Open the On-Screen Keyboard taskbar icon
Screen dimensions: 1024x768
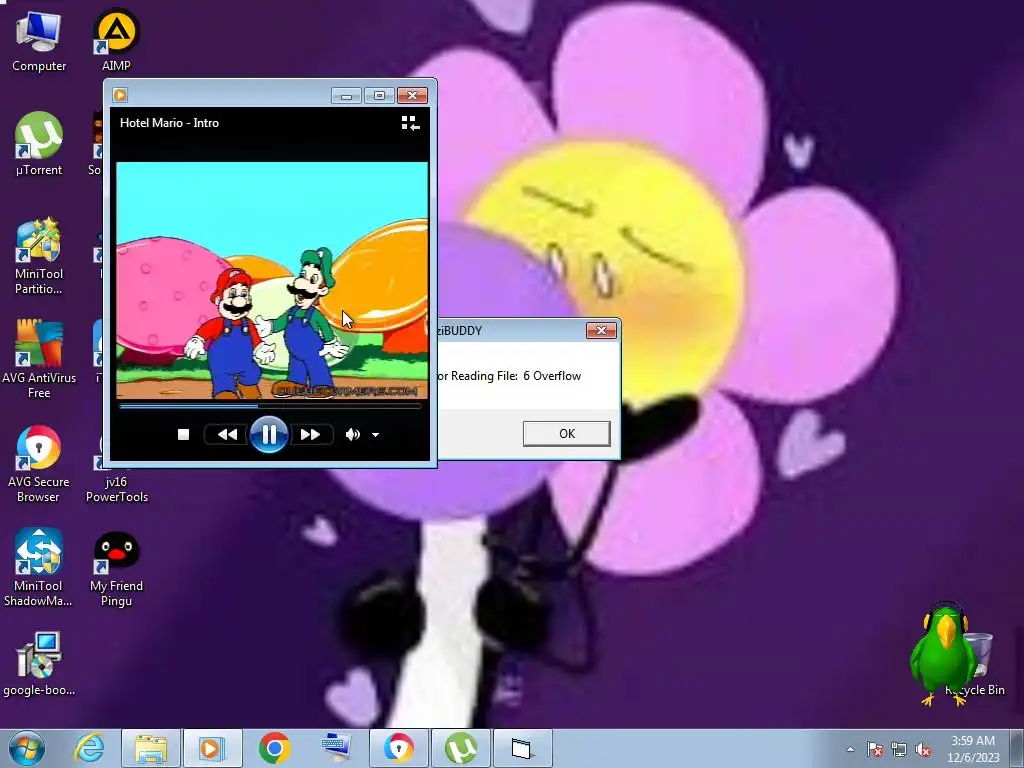click(337, 748)
